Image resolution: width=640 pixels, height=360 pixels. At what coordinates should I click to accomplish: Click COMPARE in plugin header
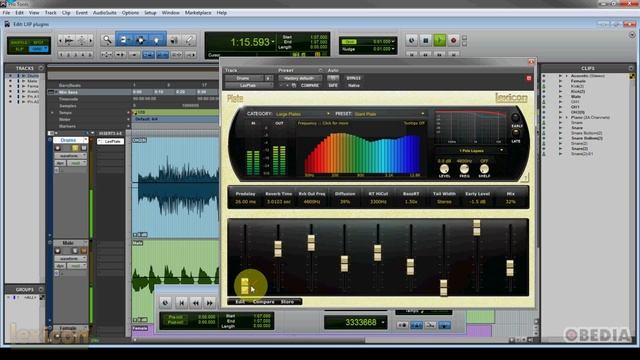point(310,85)
